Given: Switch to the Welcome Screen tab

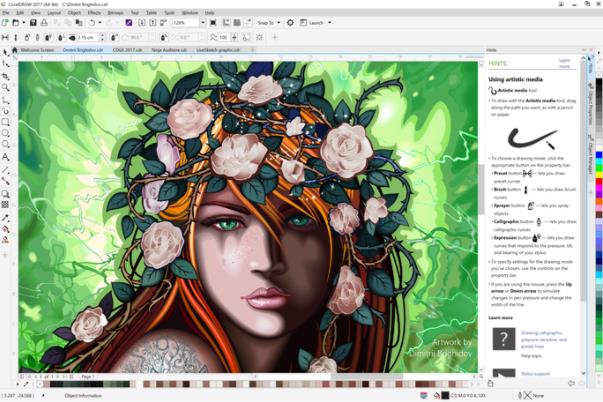Looking at the screenshot, I should 36,48.
